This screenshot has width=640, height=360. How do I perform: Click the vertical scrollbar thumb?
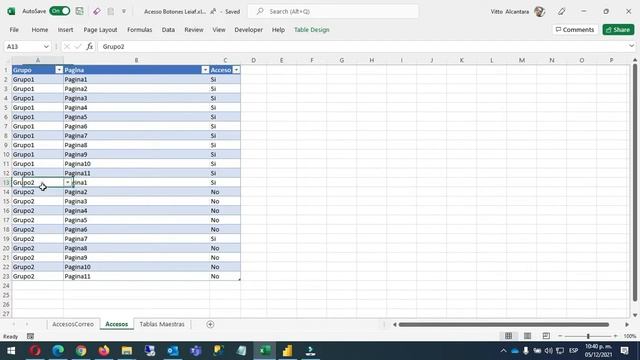635,182
